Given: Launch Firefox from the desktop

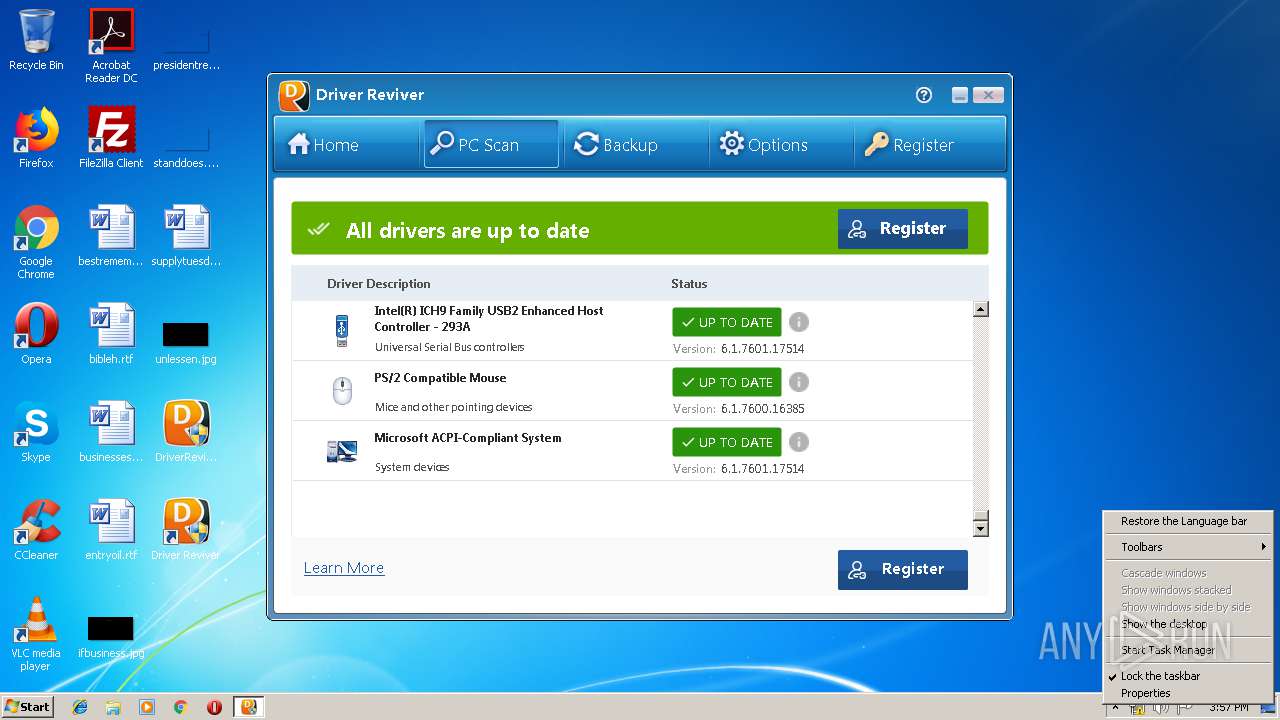Looking at the screenshot, I should 36,138.
